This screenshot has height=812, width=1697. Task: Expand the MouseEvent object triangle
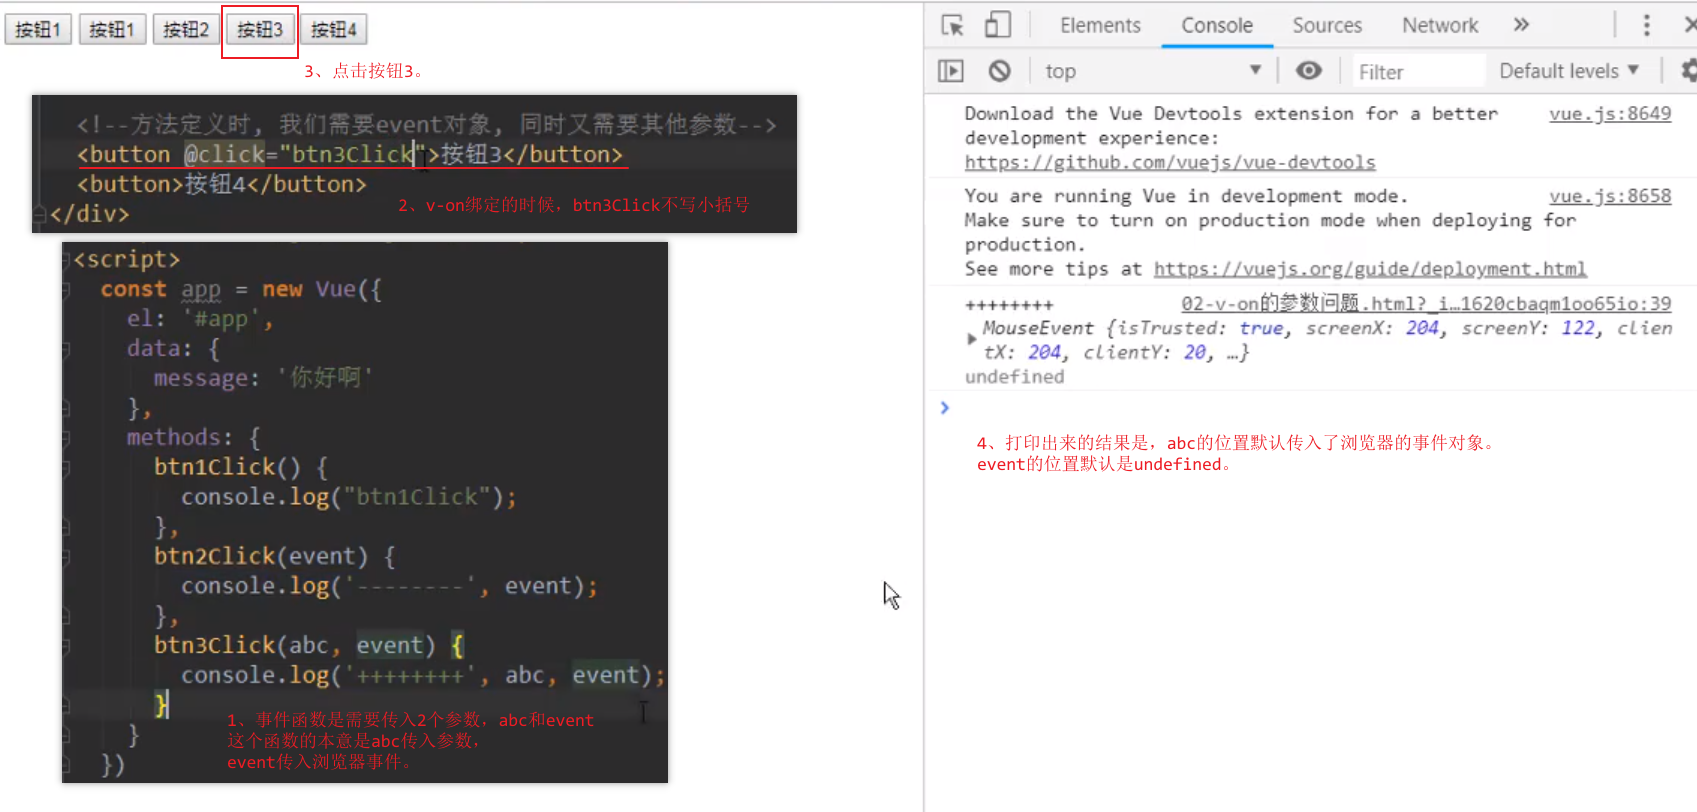click(x=971, y=339)
